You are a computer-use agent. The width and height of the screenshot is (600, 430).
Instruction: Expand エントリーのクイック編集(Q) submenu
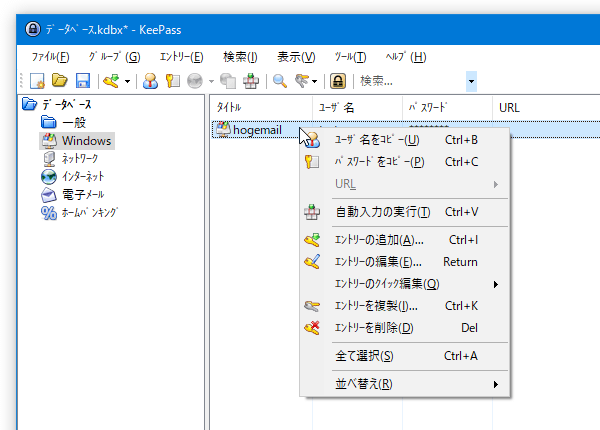pyautogui.click(x=405, y=284)
